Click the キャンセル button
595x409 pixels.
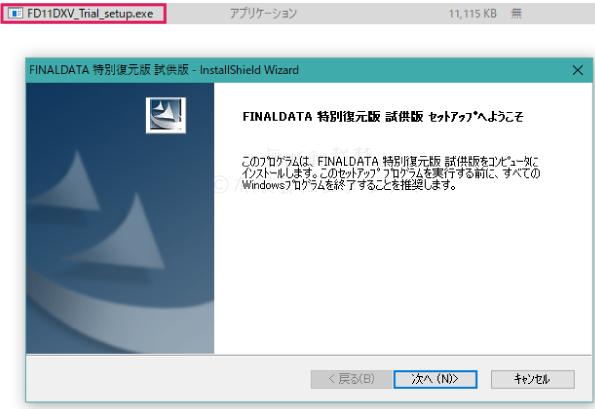pyautogui.click(x=532, y=379)
